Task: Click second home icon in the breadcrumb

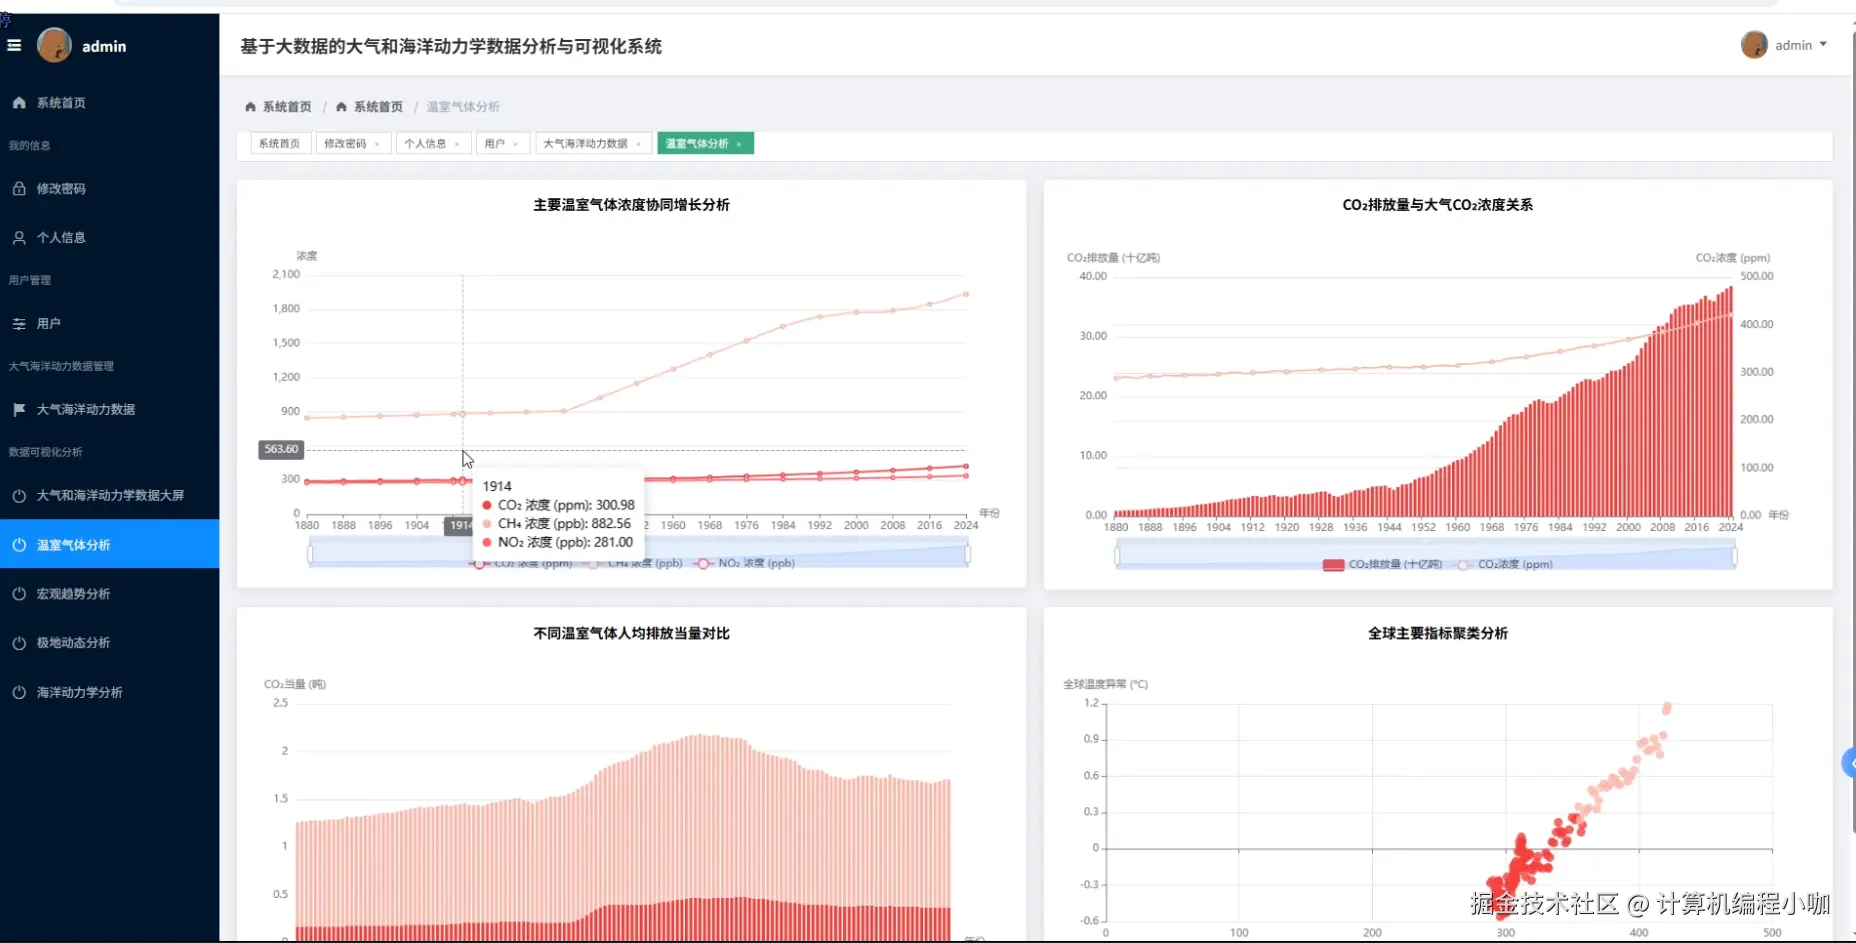Action: coord(341,107)
